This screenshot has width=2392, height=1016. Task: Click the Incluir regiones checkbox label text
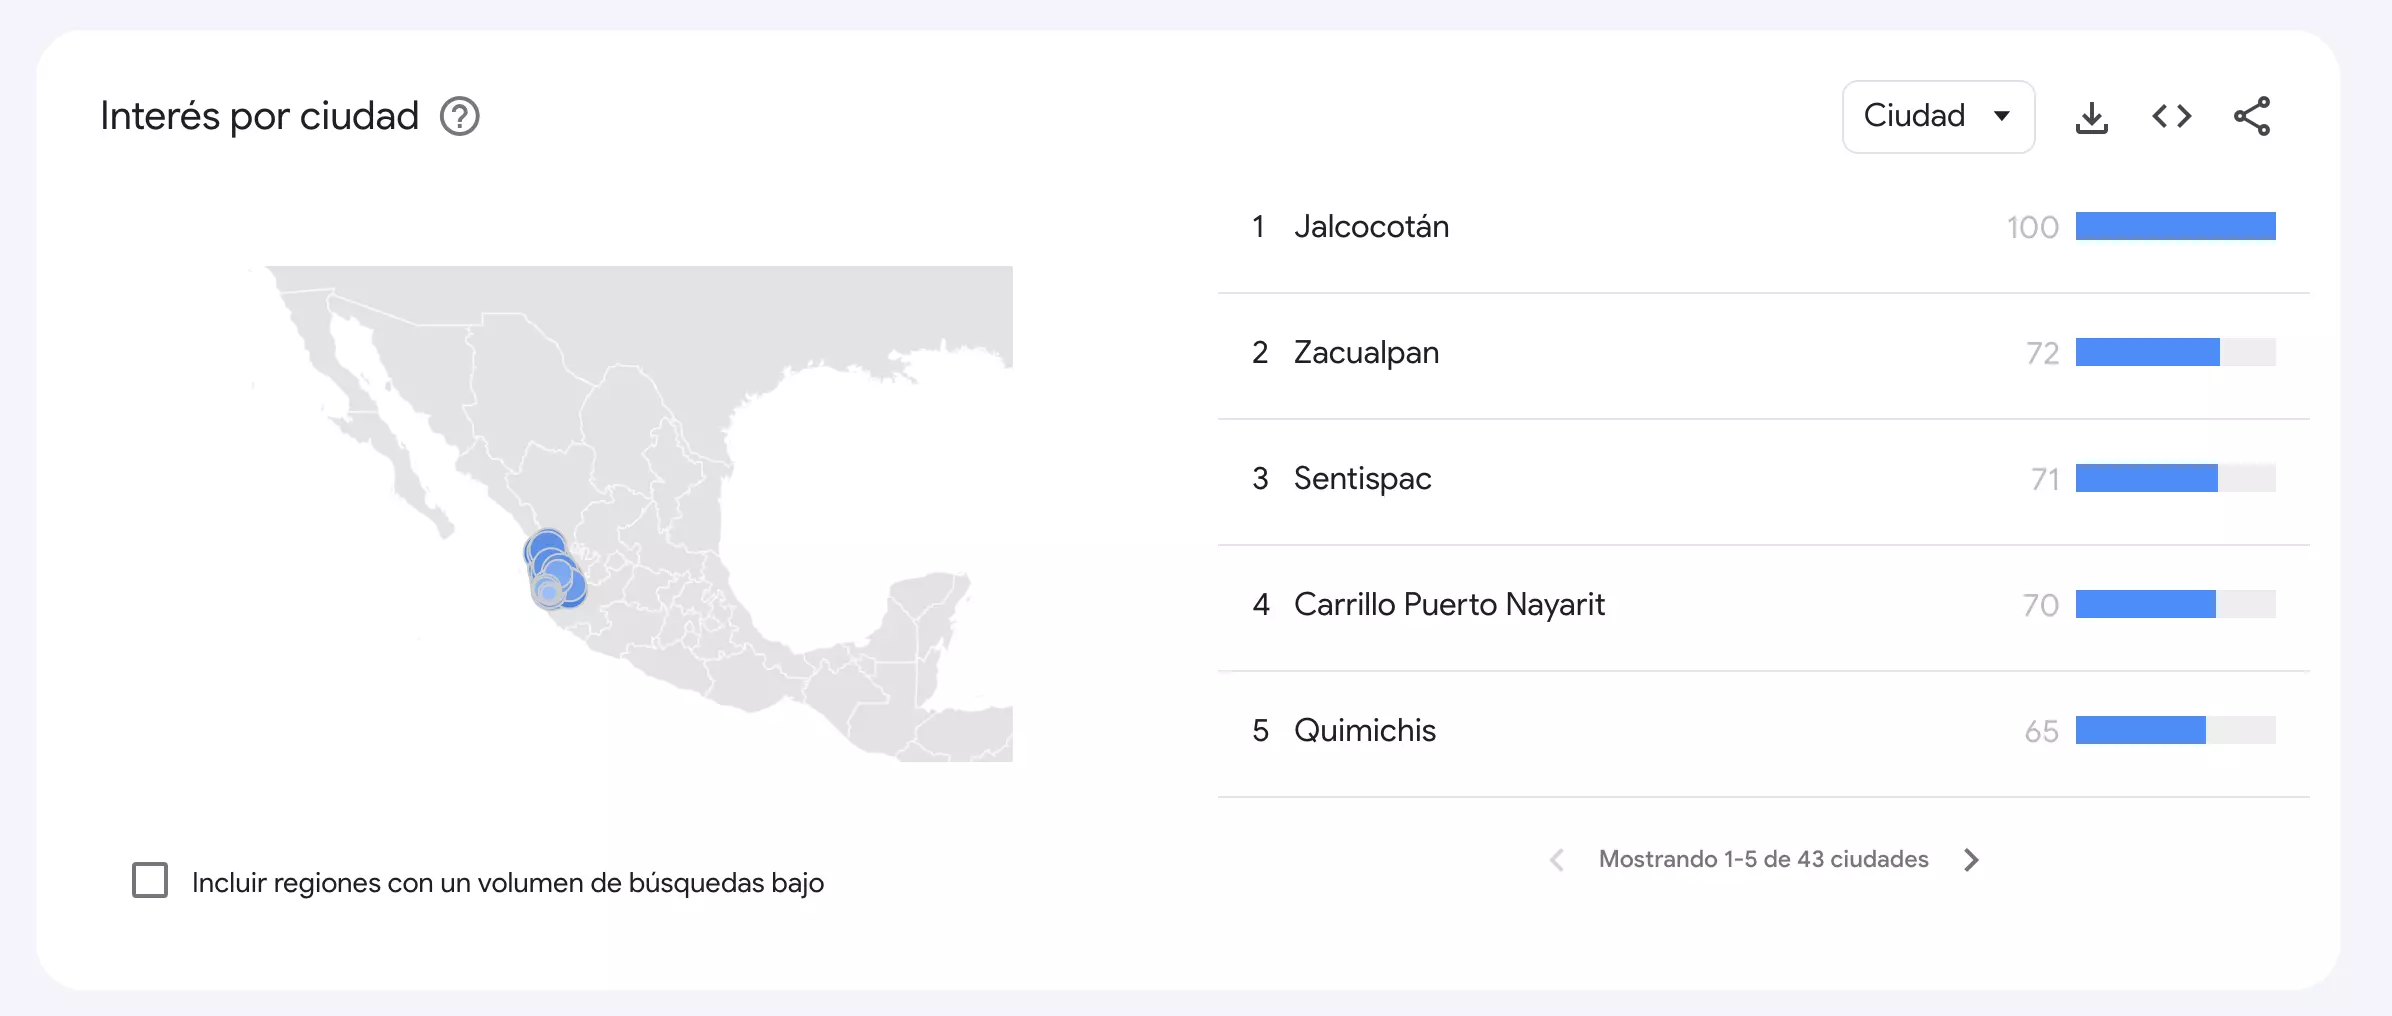(x=508, y=883)
